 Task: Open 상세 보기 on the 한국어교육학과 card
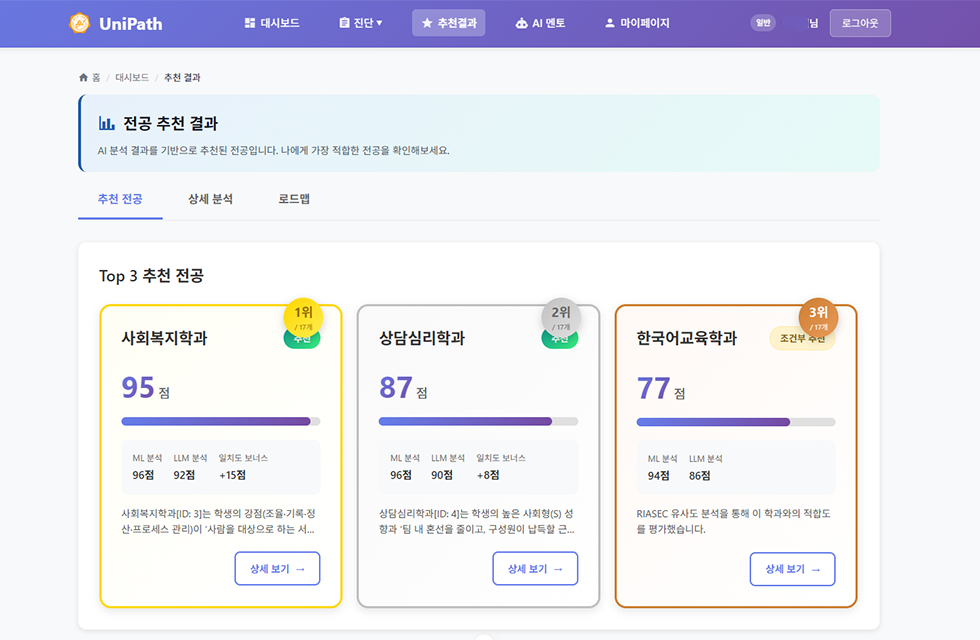(x=793, y=568)
